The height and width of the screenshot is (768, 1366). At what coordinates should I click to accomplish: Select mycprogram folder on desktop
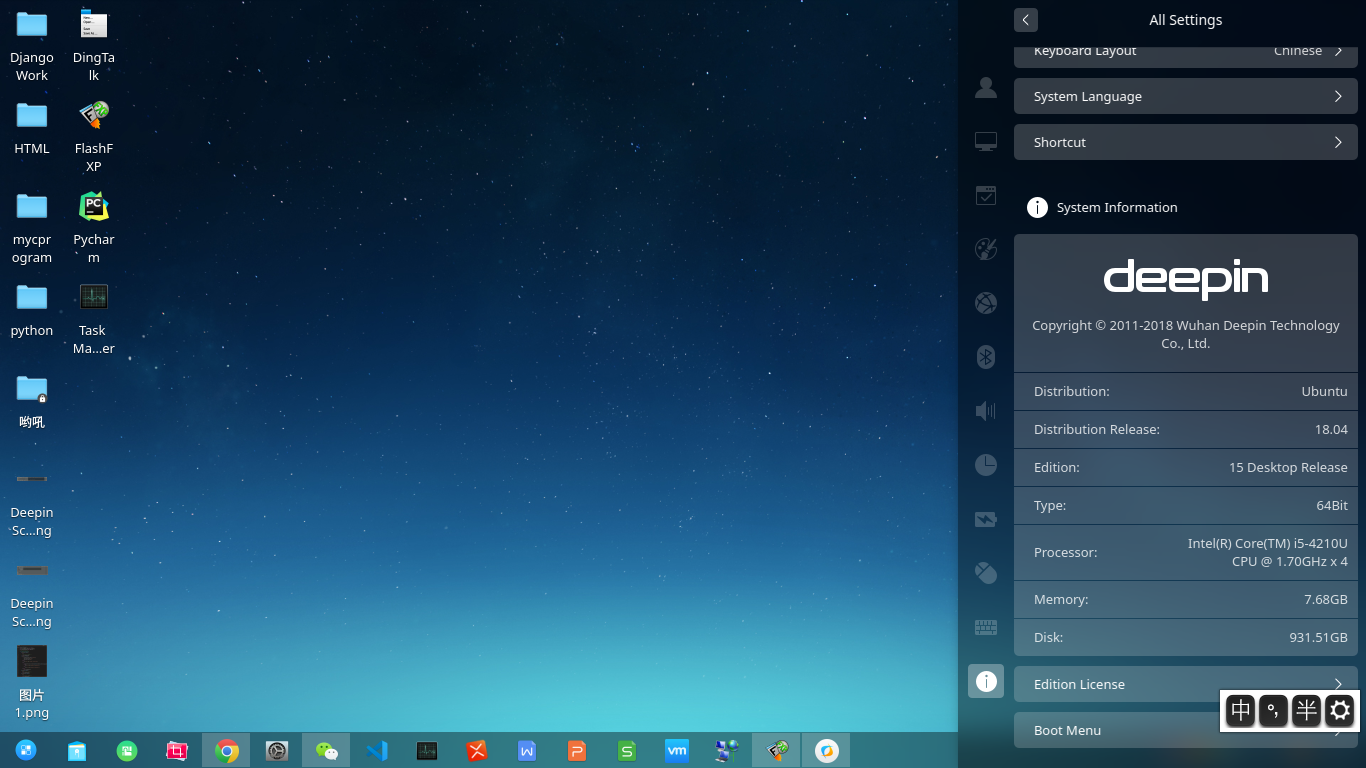pyautogui.click(x=32, y=227)
